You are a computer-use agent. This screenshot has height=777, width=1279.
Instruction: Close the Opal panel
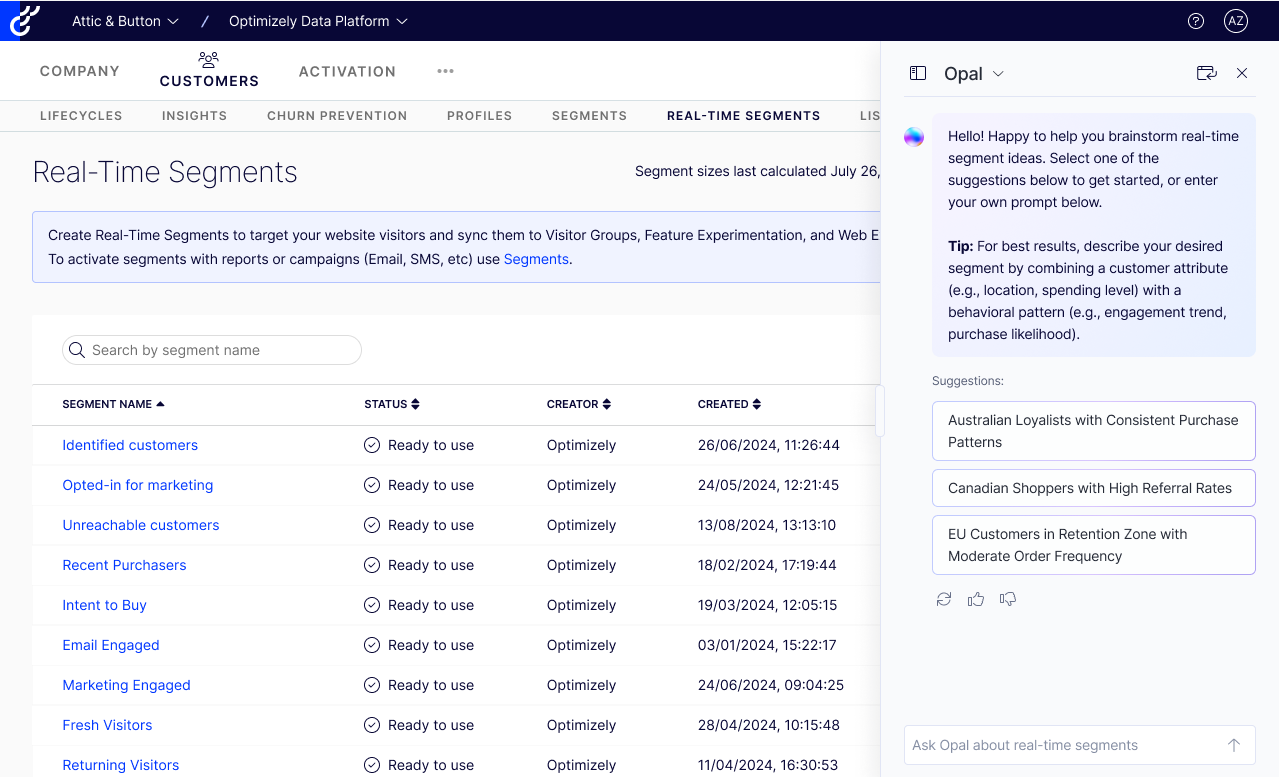click(1242, 73)
